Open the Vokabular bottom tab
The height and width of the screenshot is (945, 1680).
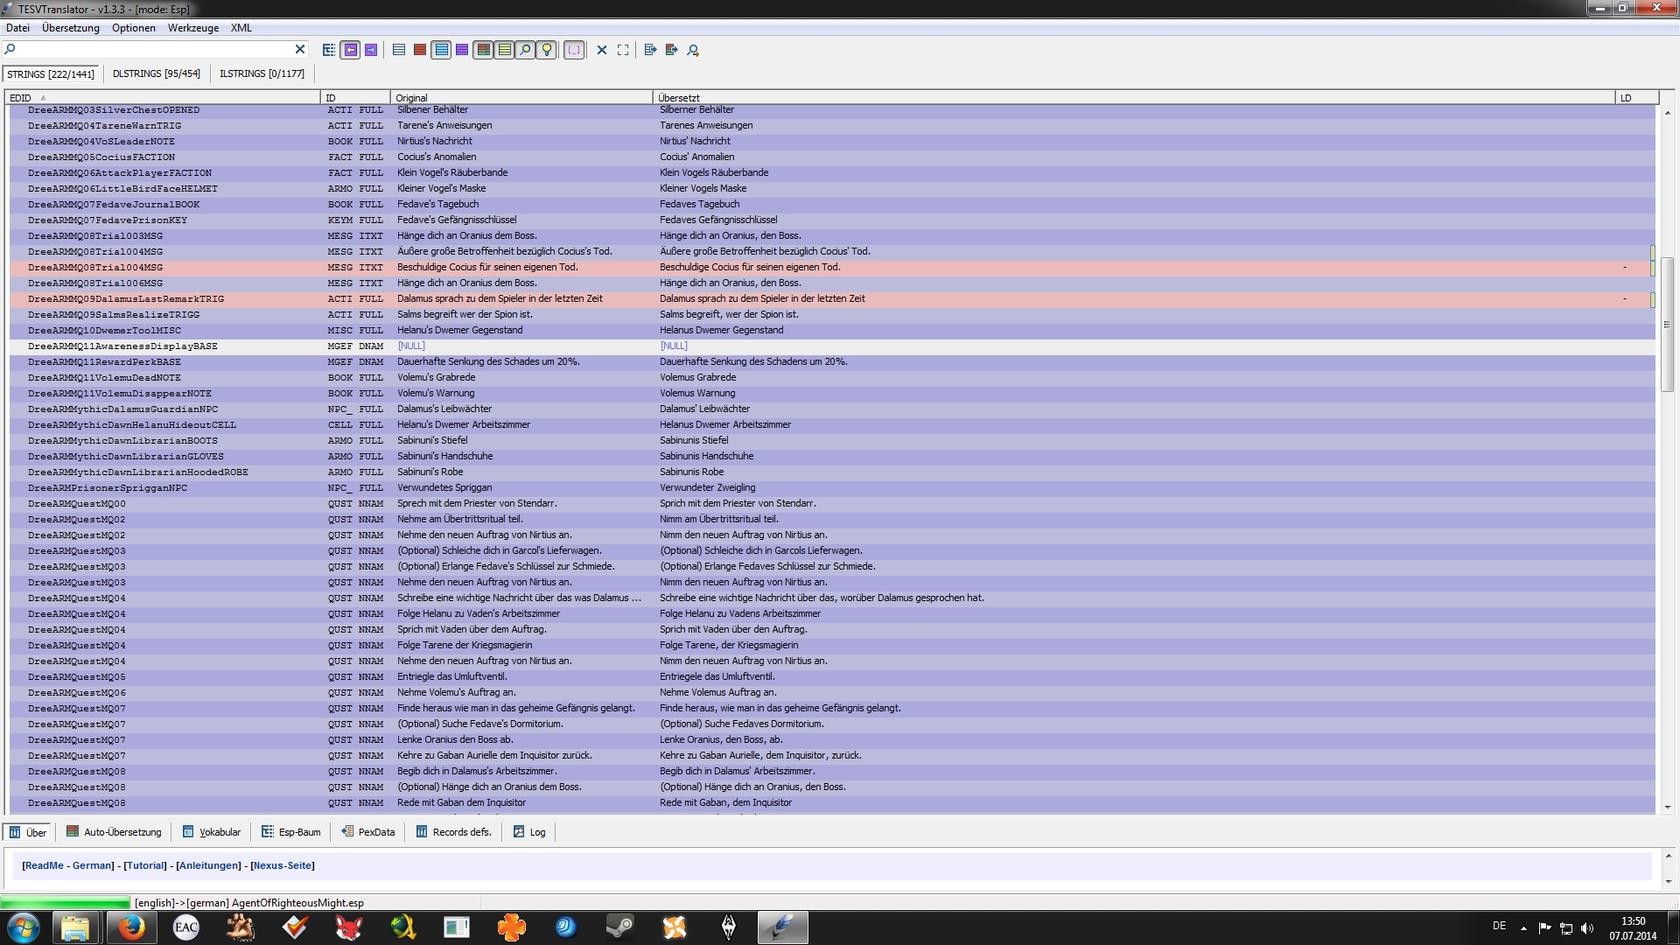coord(212,832)
